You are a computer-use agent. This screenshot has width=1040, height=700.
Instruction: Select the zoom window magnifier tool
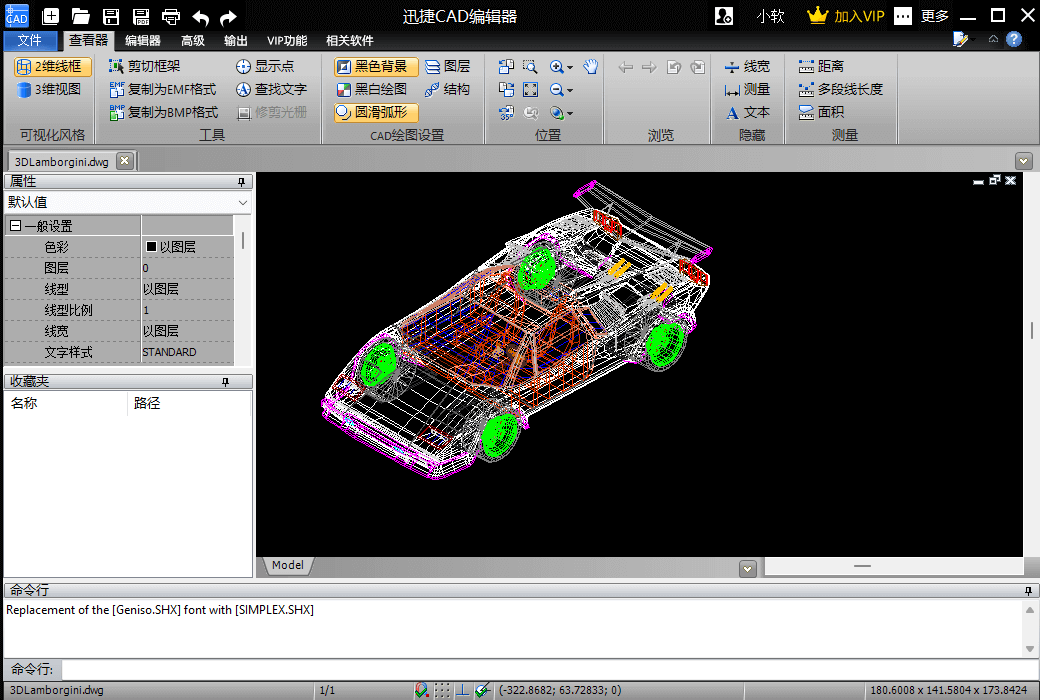530,66
